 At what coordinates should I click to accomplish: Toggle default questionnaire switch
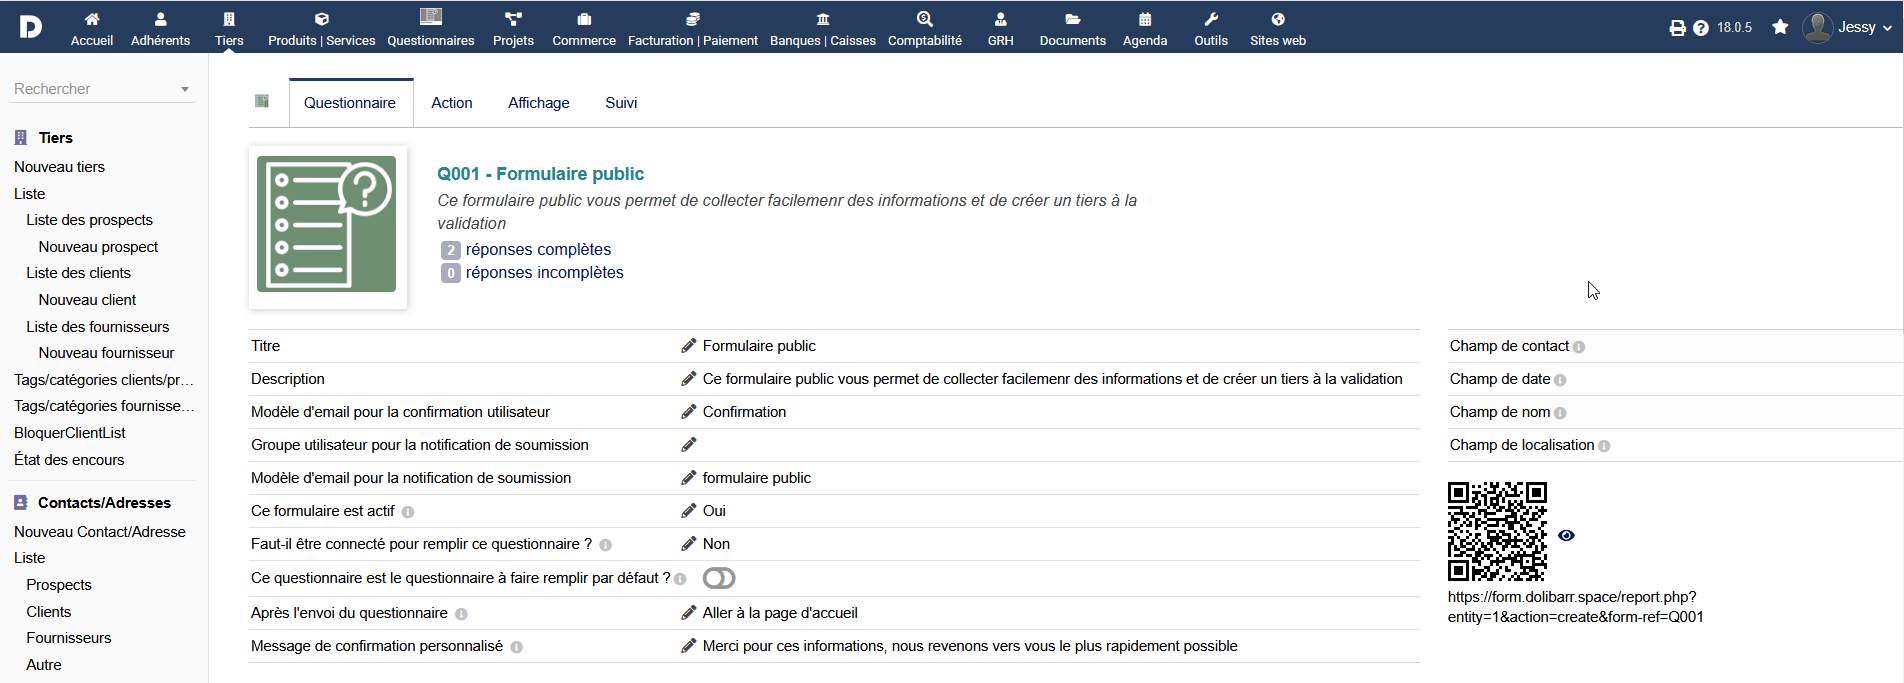tap(719, 578)
